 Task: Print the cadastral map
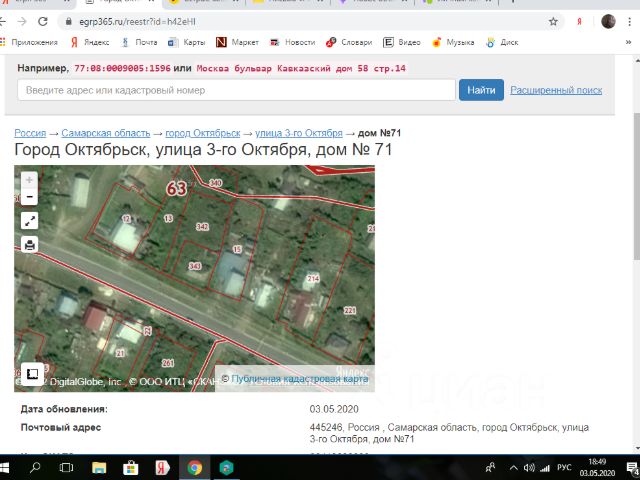[x=29, y=245]
